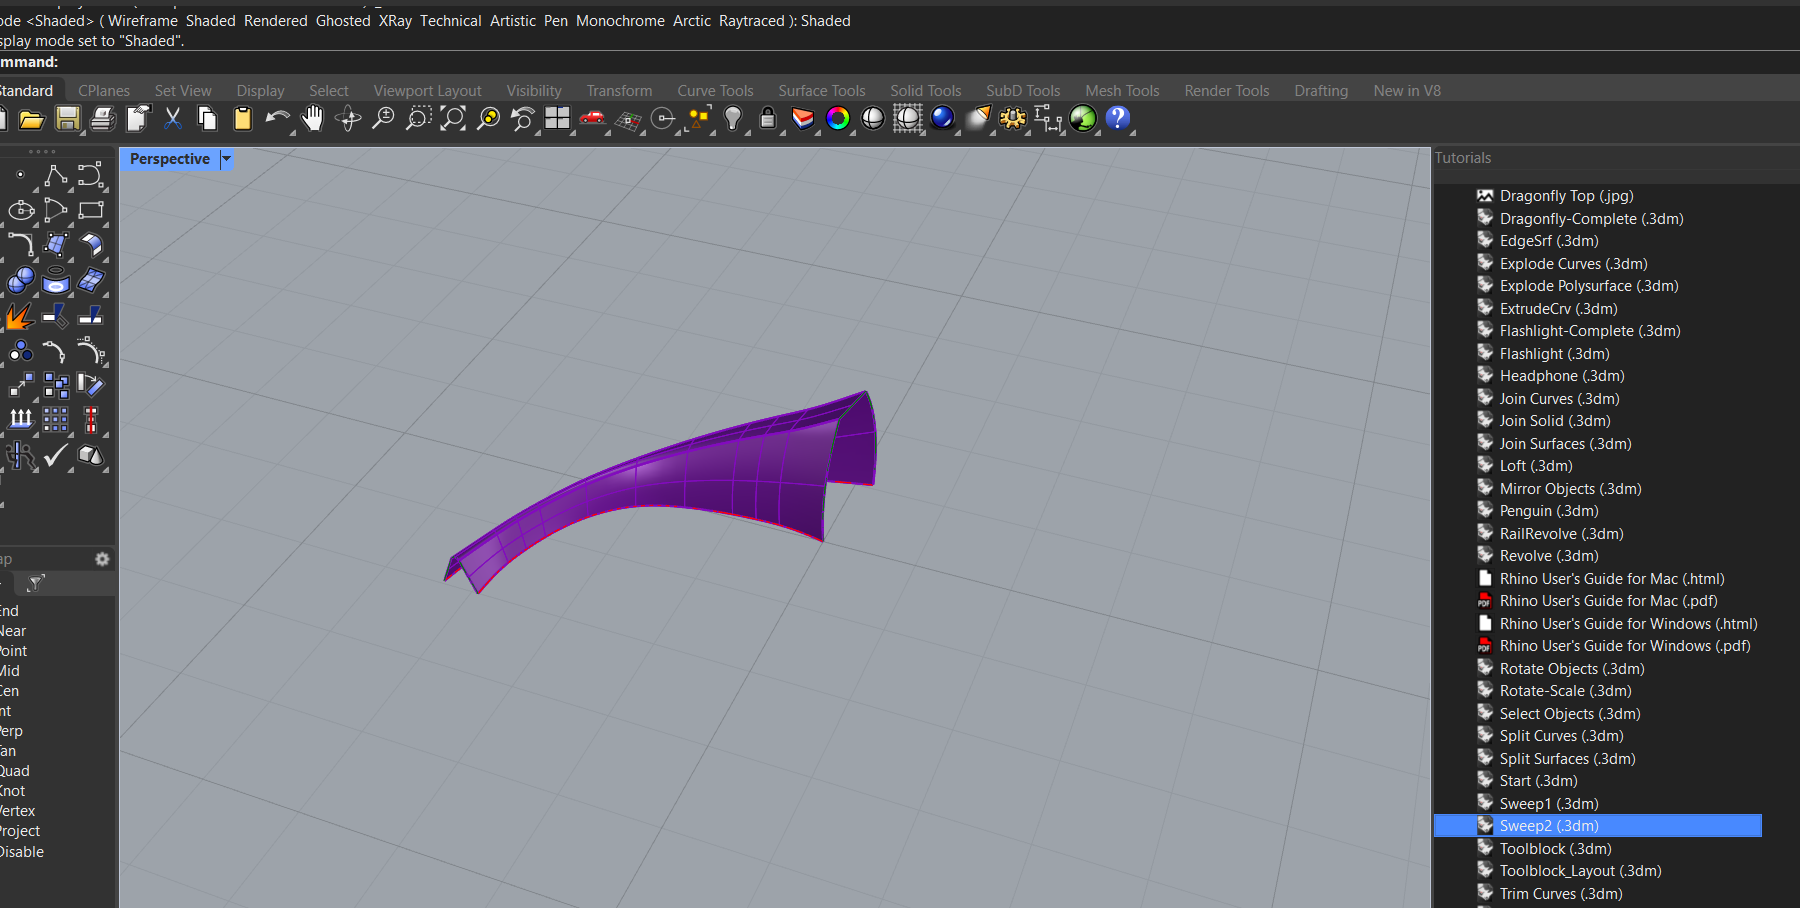Open the osnap panel gear settings
Screen dimensions: 1800x908
coord(102,559)
